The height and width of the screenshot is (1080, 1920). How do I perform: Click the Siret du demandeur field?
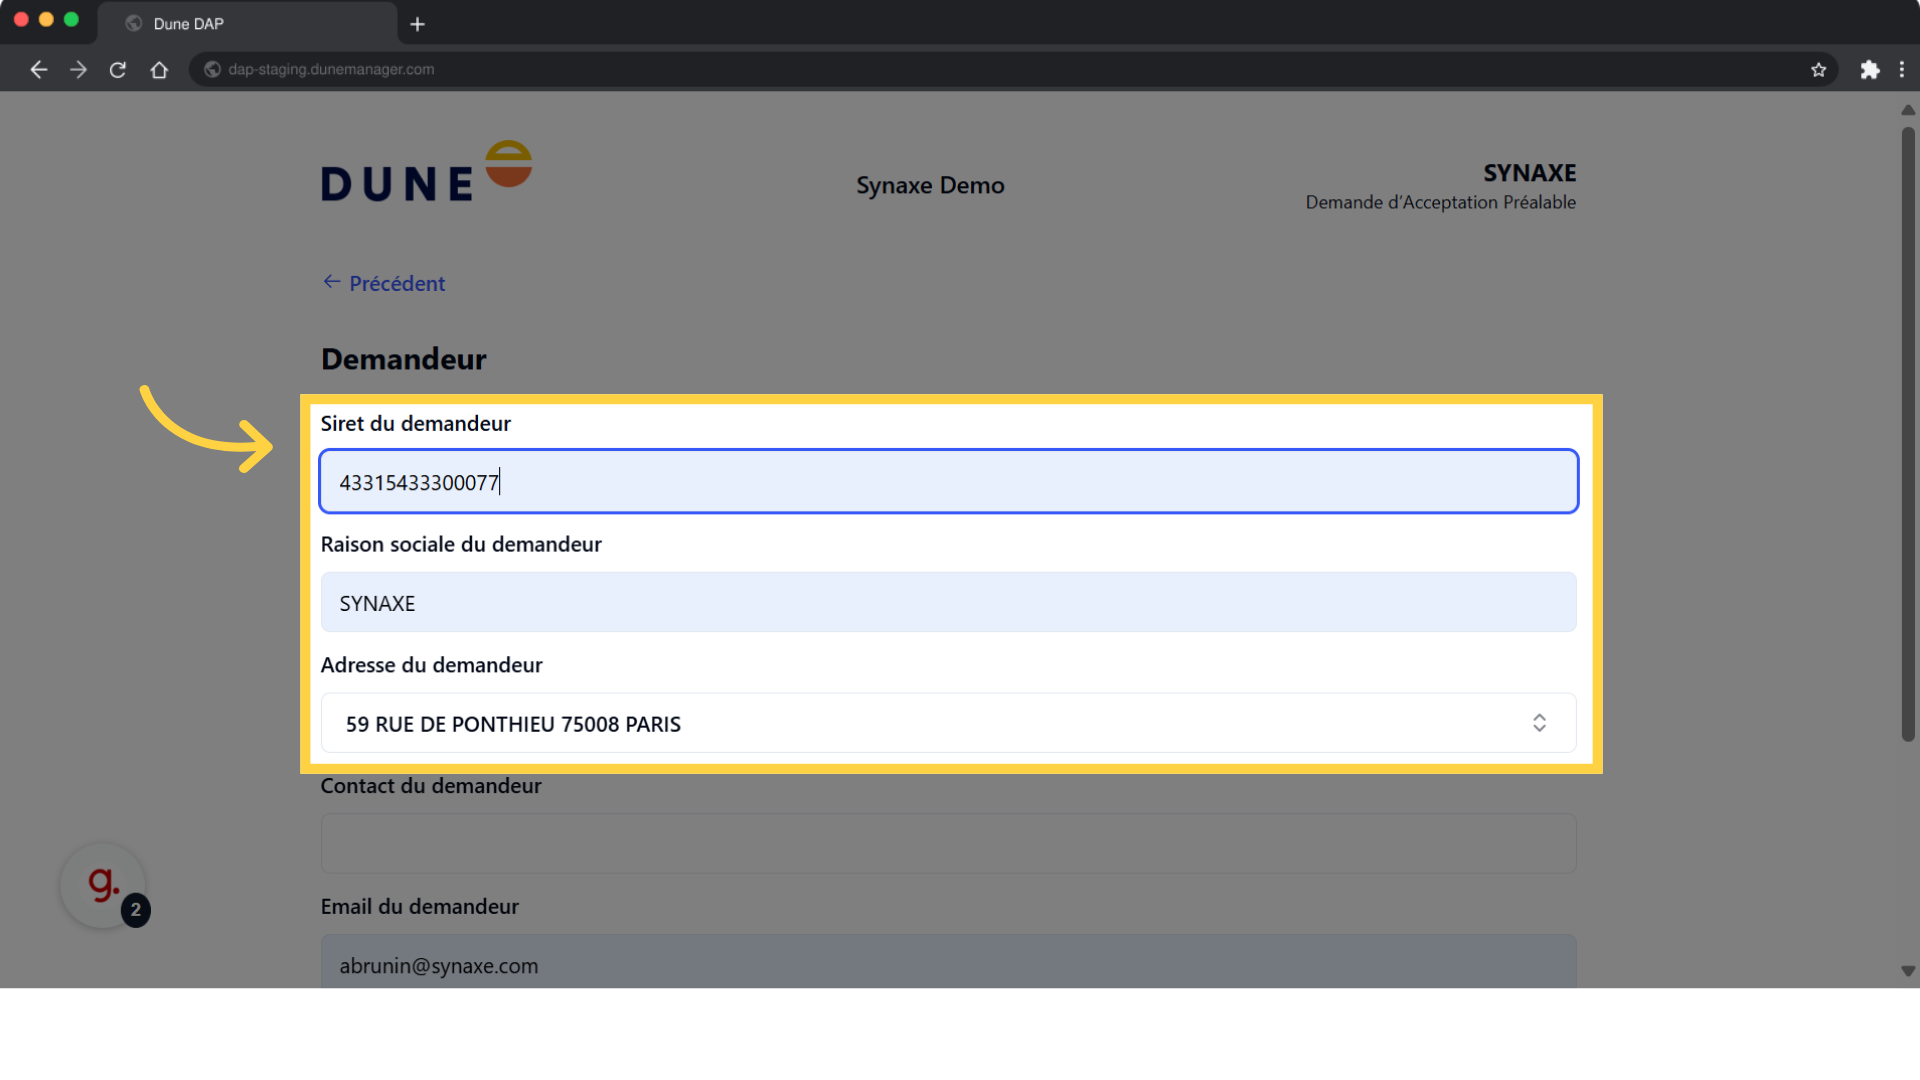[x=947, y=482]
